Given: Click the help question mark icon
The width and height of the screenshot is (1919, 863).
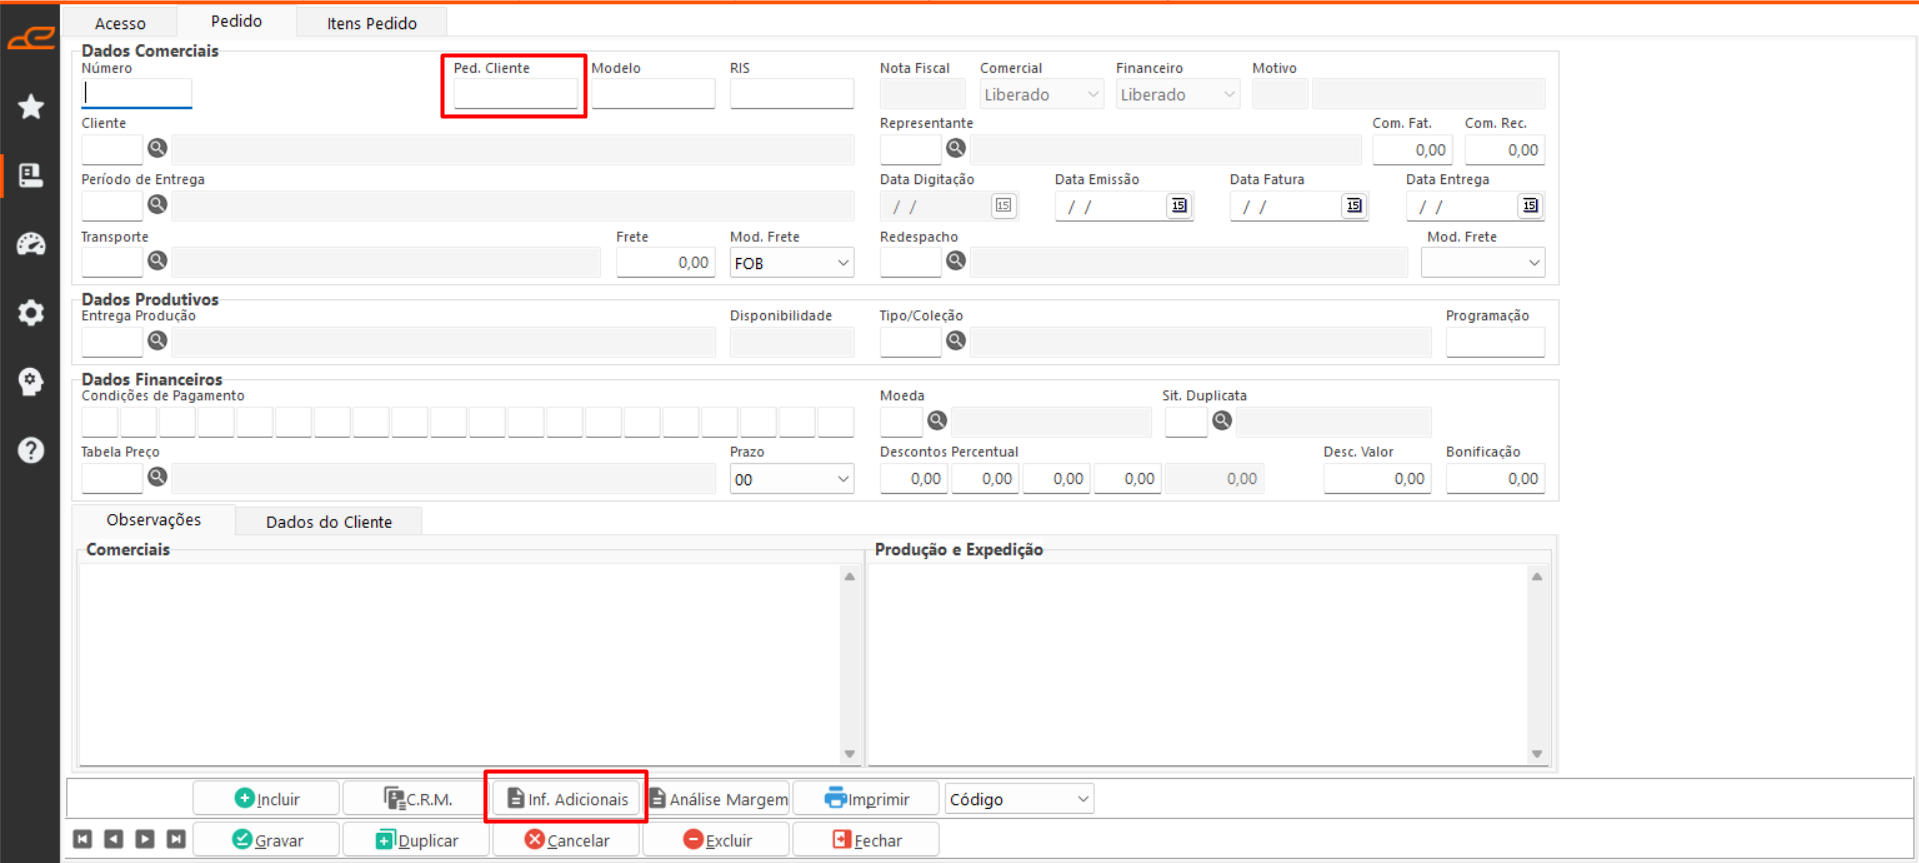Looking at the screenshot, I should (x=31, y=450).
